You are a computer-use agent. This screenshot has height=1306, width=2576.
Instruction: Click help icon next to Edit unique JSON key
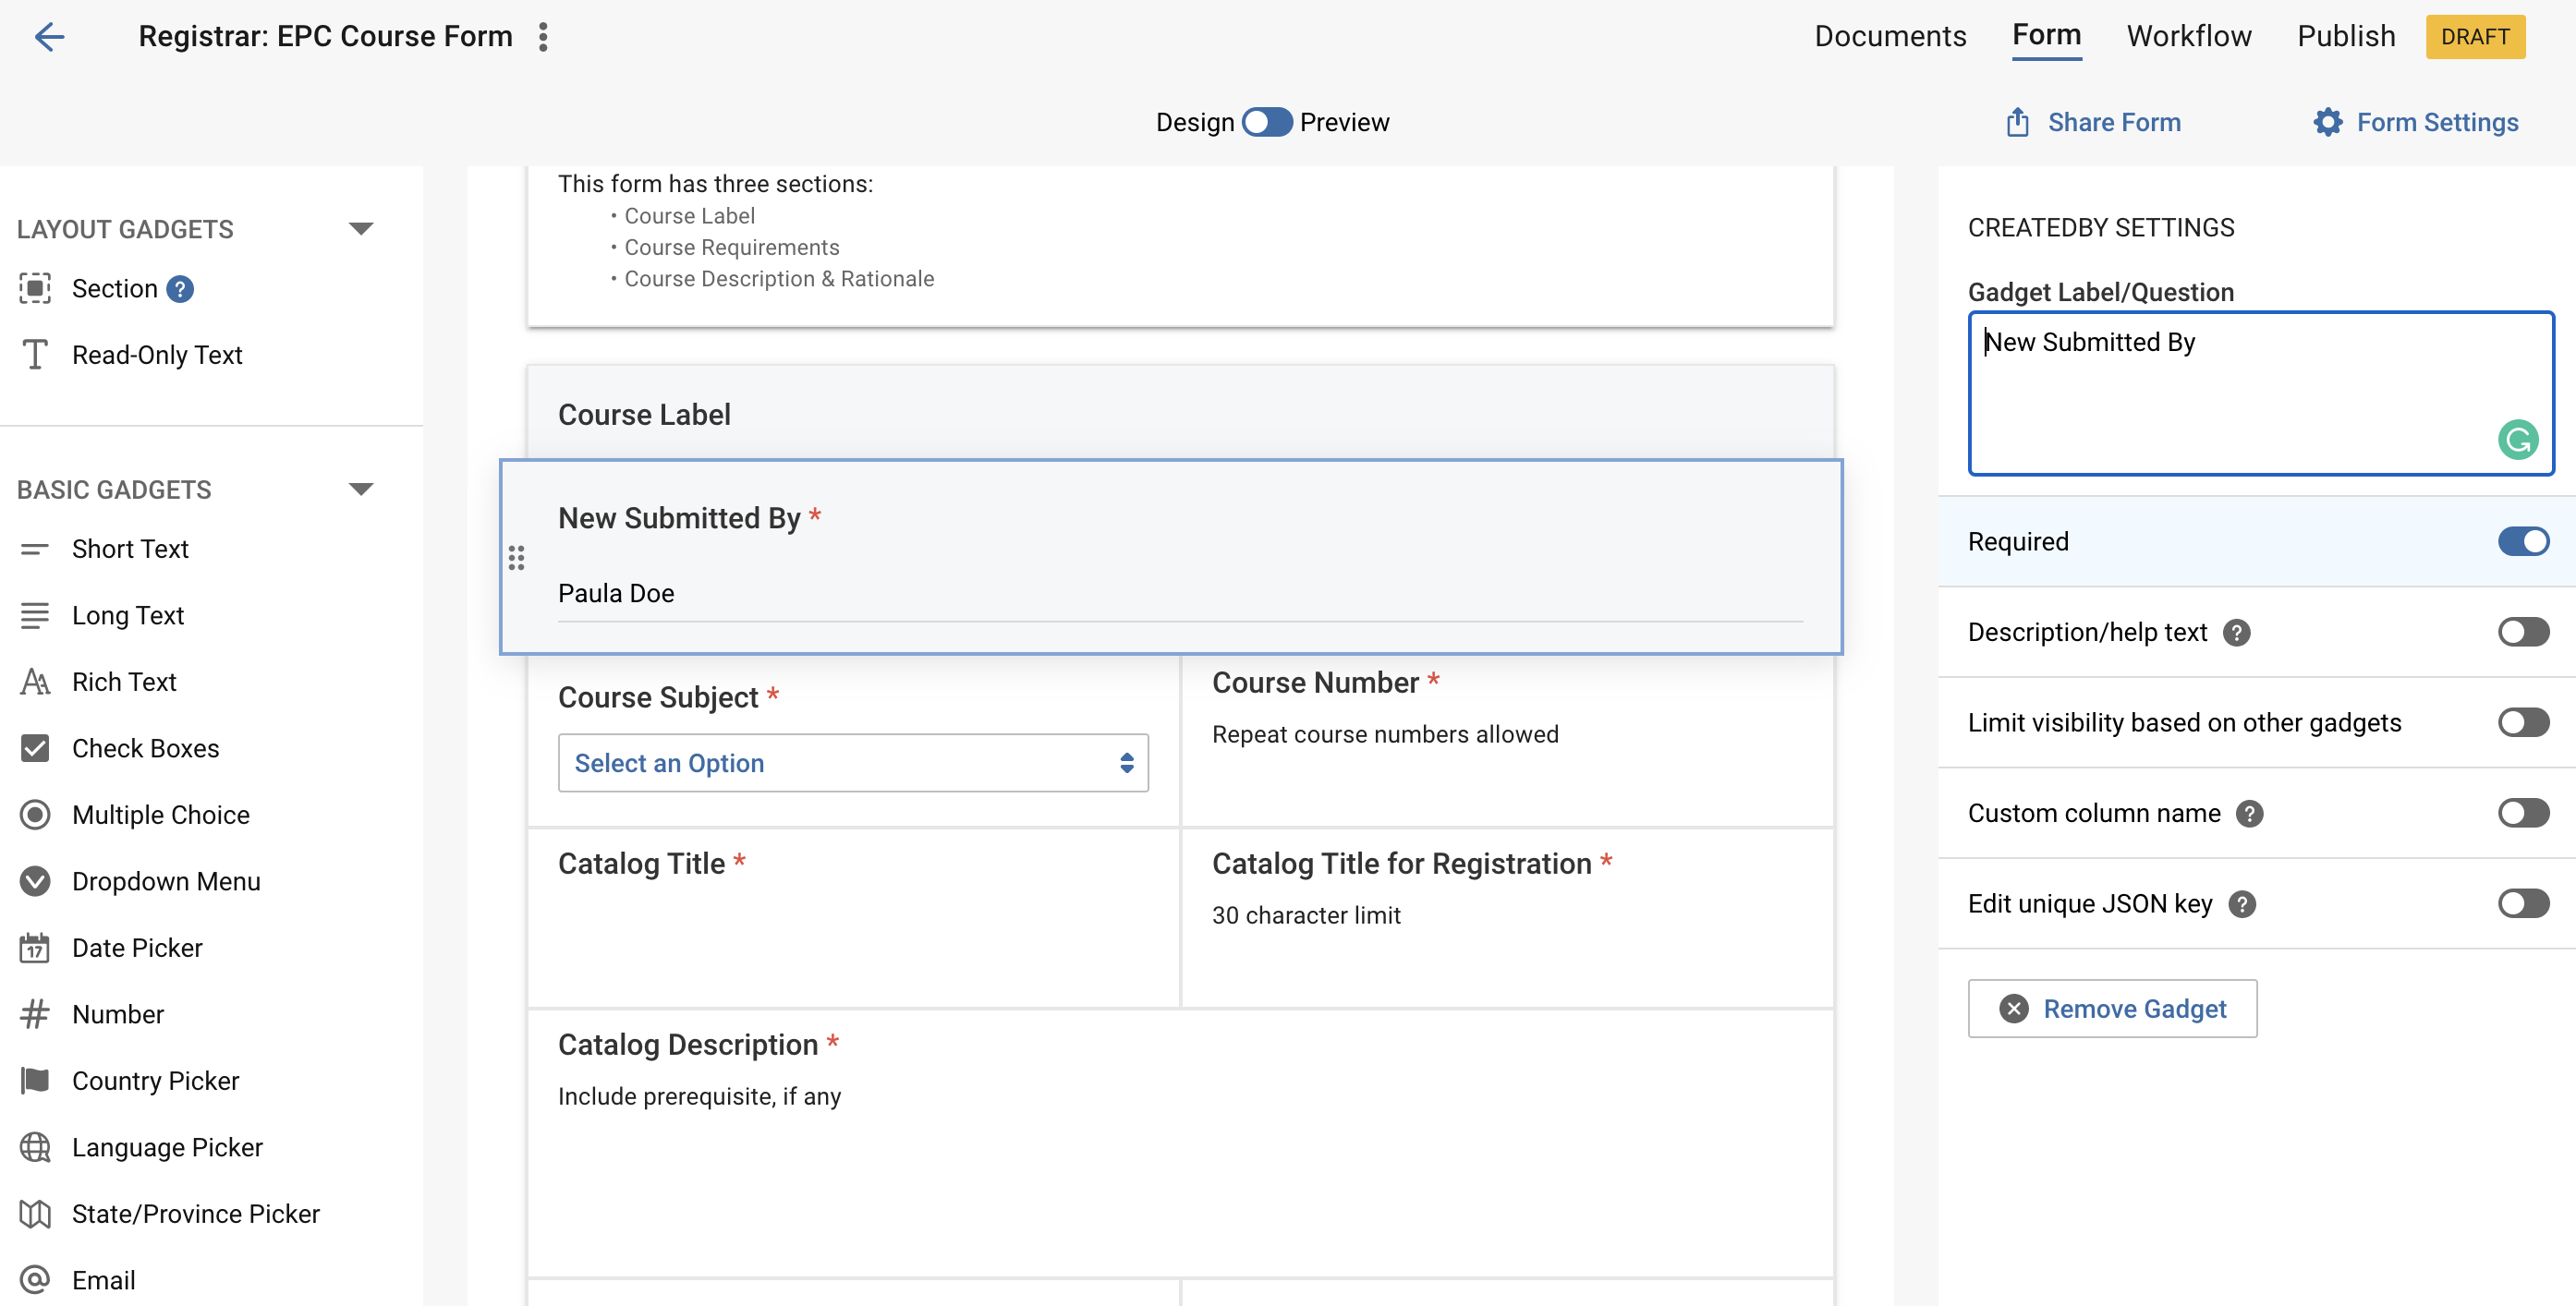pyautogui.click(x=2242, y=904)
